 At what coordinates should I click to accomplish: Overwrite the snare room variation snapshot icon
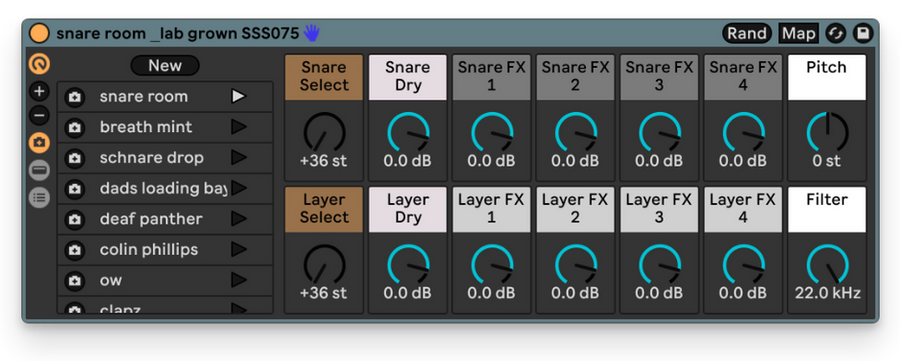point(74,97)
